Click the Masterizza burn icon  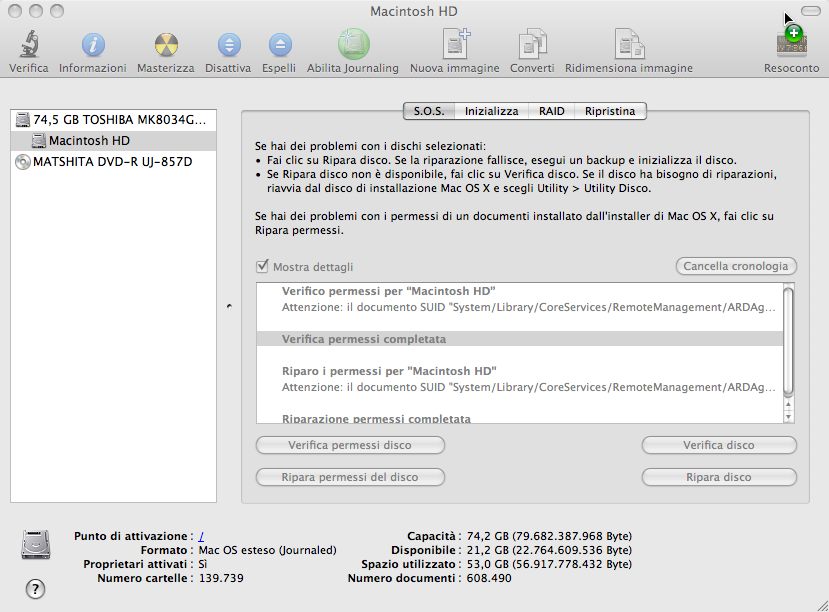pos(166,45)
